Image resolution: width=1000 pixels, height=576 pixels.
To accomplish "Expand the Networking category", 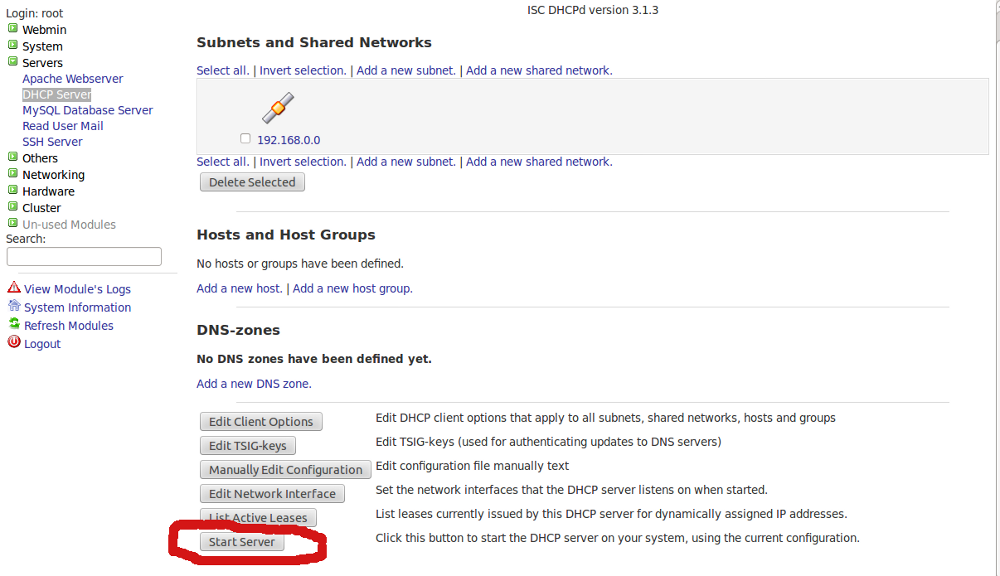I will tap(53, 175).
